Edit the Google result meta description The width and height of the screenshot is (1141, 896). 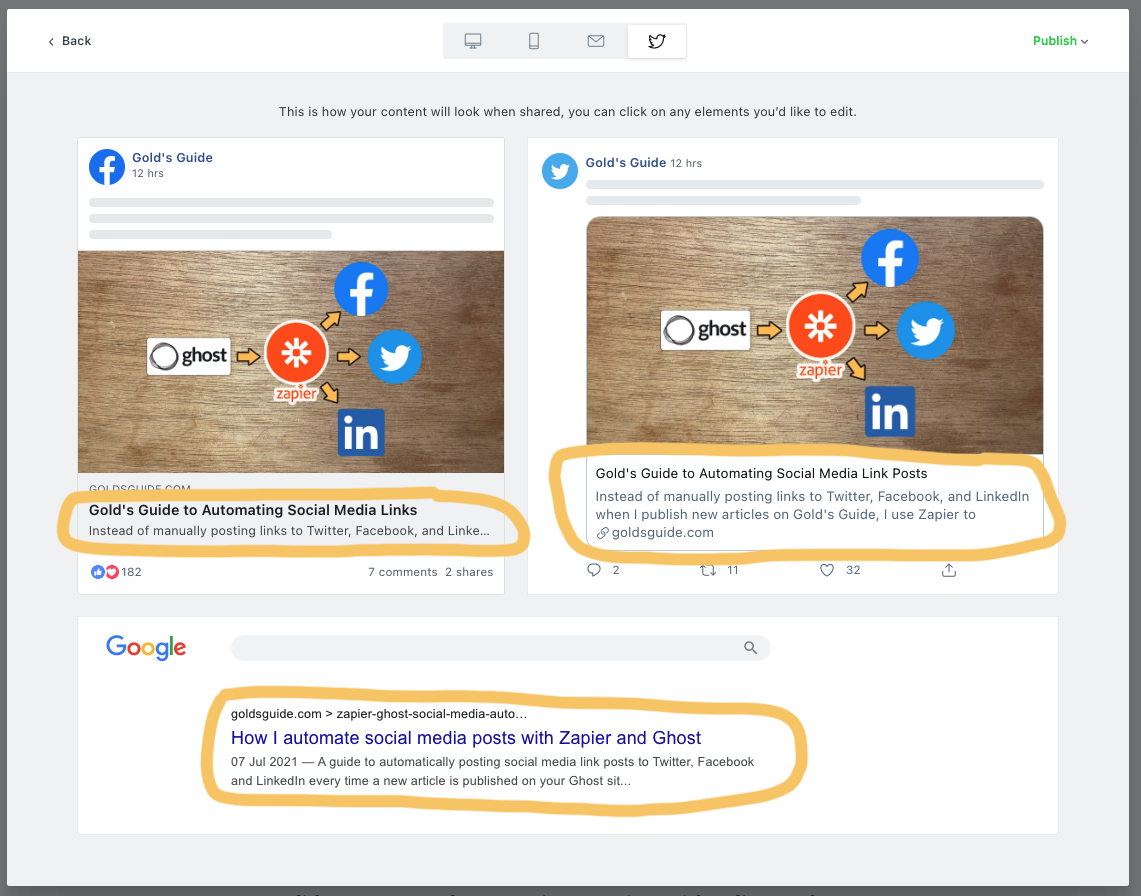point(493,771)
